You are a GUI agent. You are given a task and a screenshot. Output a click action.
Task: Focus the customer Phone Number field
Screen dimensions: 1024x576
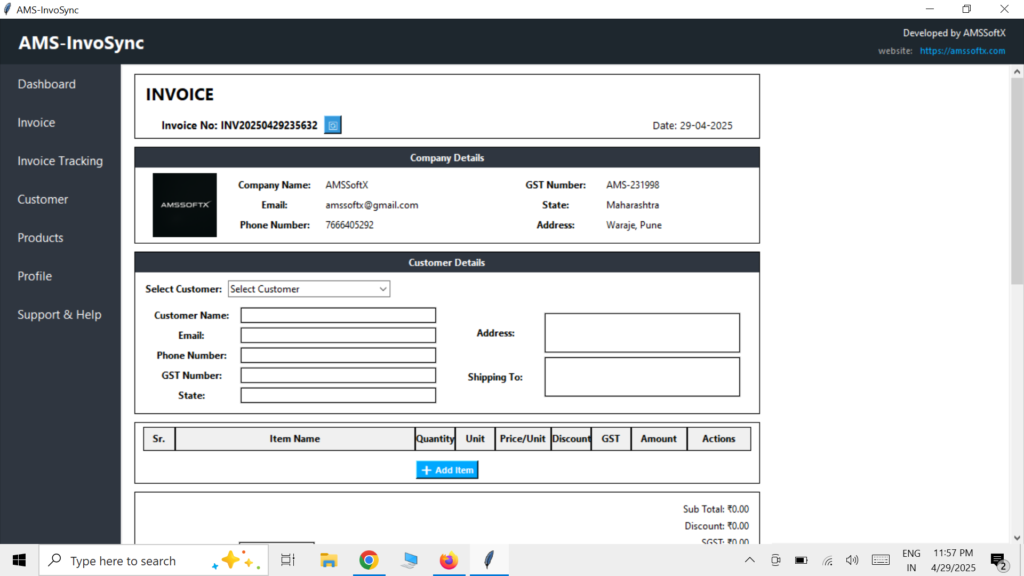pyautogui.click(x=338, y=355)
